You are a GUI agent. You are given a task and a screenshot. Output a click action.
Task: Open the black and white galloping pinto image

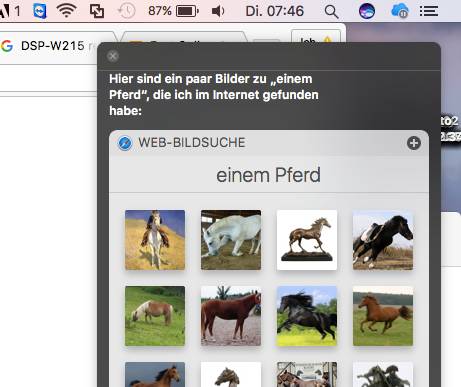(383, 240)
